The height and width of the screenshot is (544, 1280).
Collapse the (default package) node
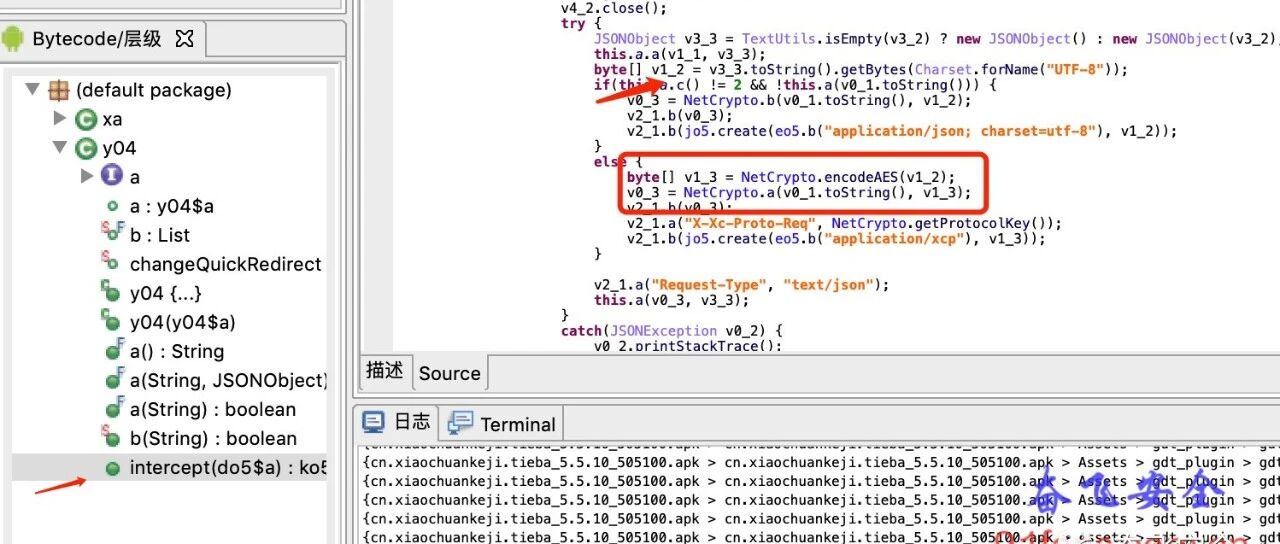[33, 90]
